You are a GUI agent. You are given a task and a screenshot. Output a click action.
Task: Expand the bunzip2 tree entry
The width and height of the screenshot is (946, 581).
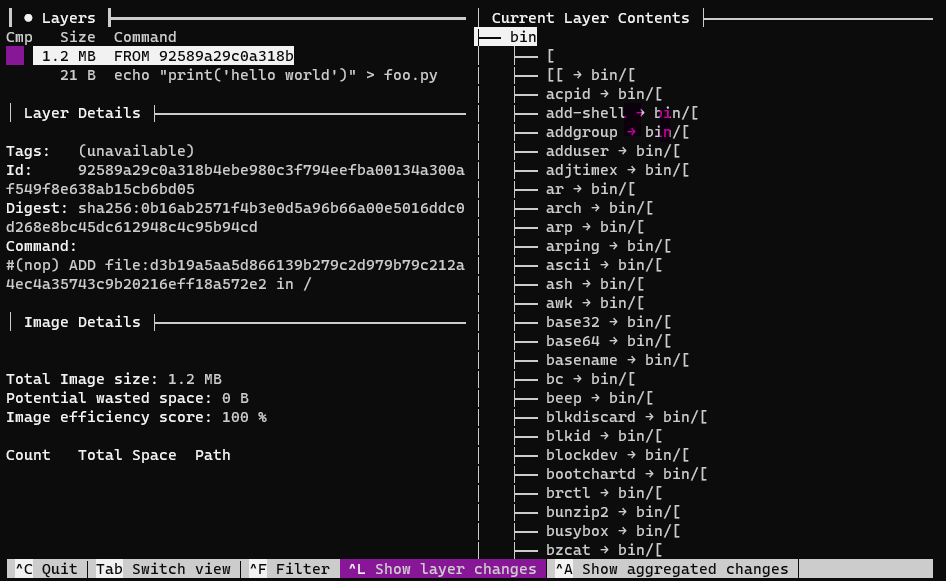[x=570, y=511]
